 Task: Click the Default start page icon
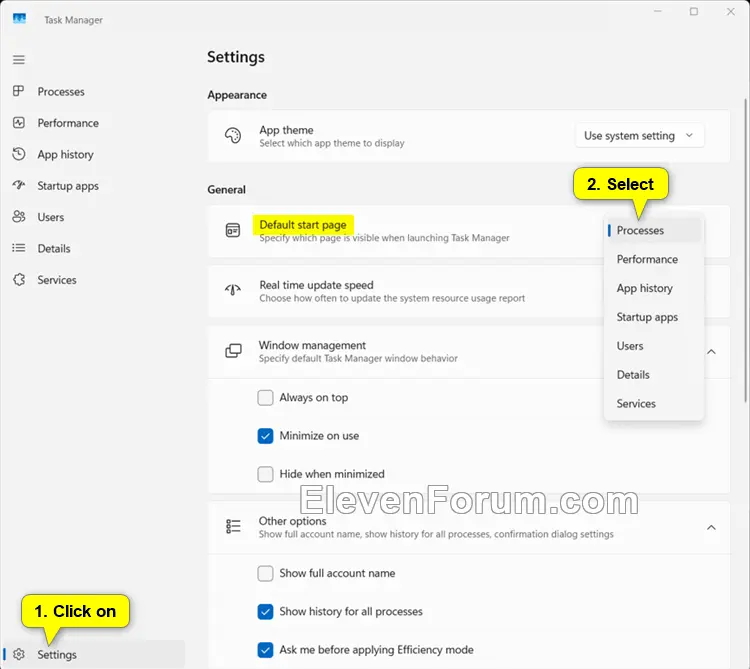point(233,230)
